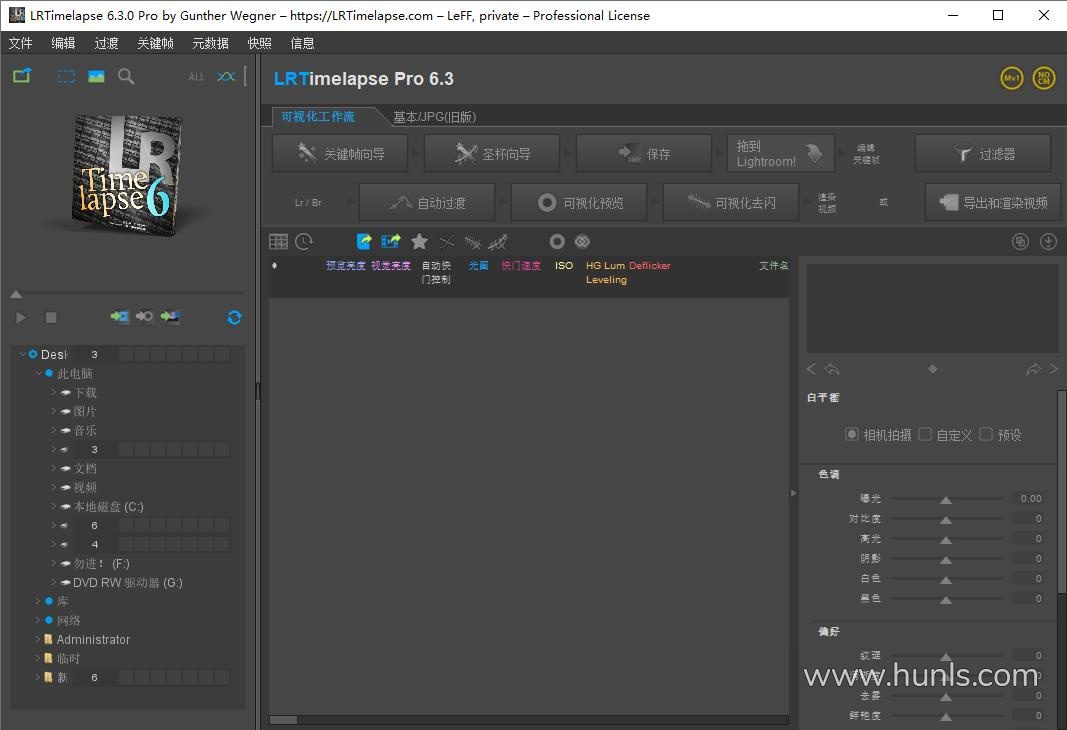Switch to the 基本/JPG(旧版) tab

[x=434, y=117]
